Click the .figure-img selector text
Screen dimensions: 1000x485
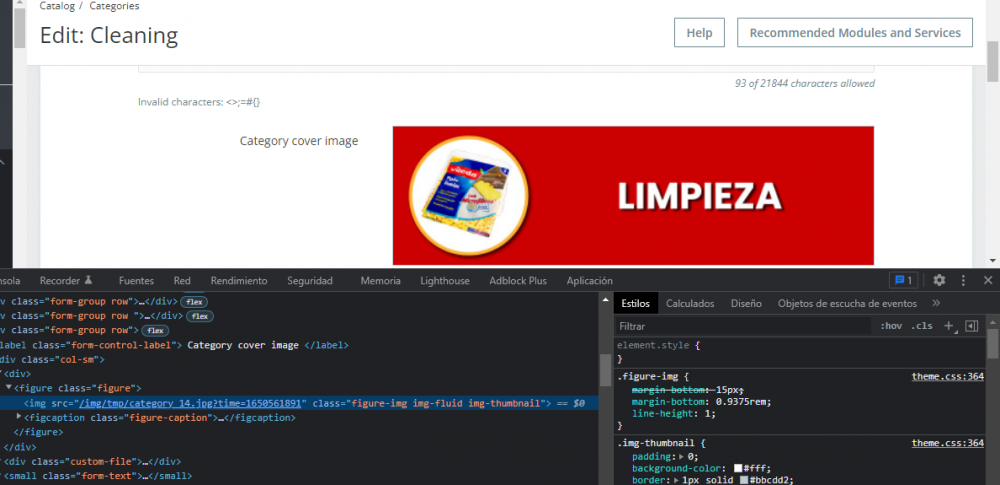(x=649, y=377)
